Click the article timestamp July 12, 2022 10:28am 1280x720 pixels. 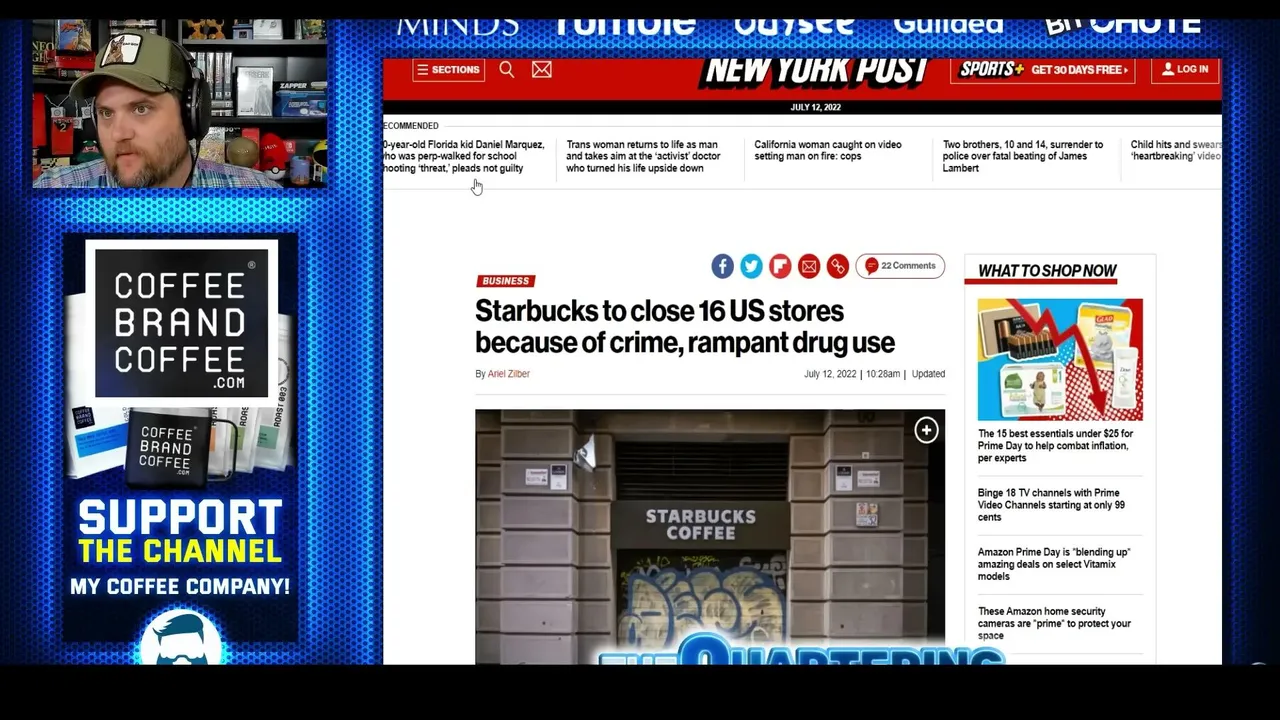[x=852, y=374]
